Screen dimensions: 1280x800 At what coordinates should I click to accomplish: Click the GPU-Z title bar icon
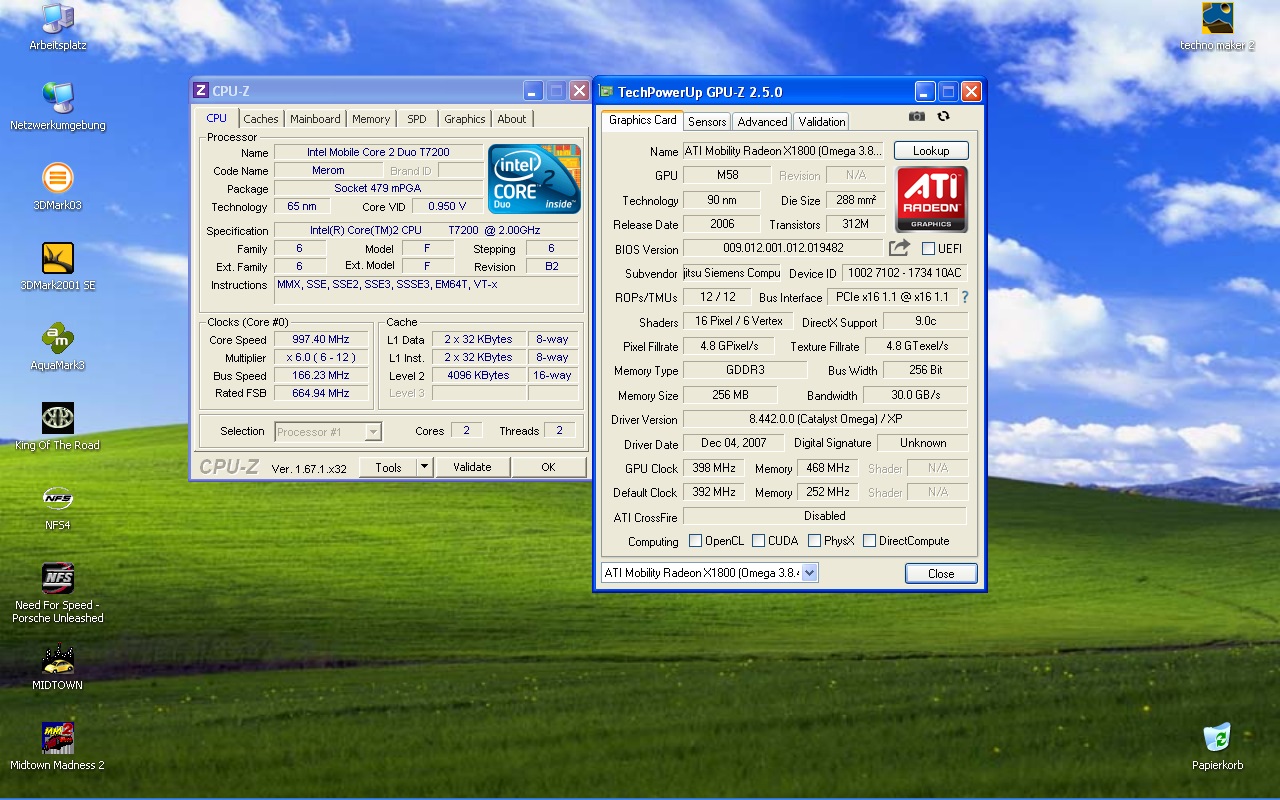click(x=607, y=92)
